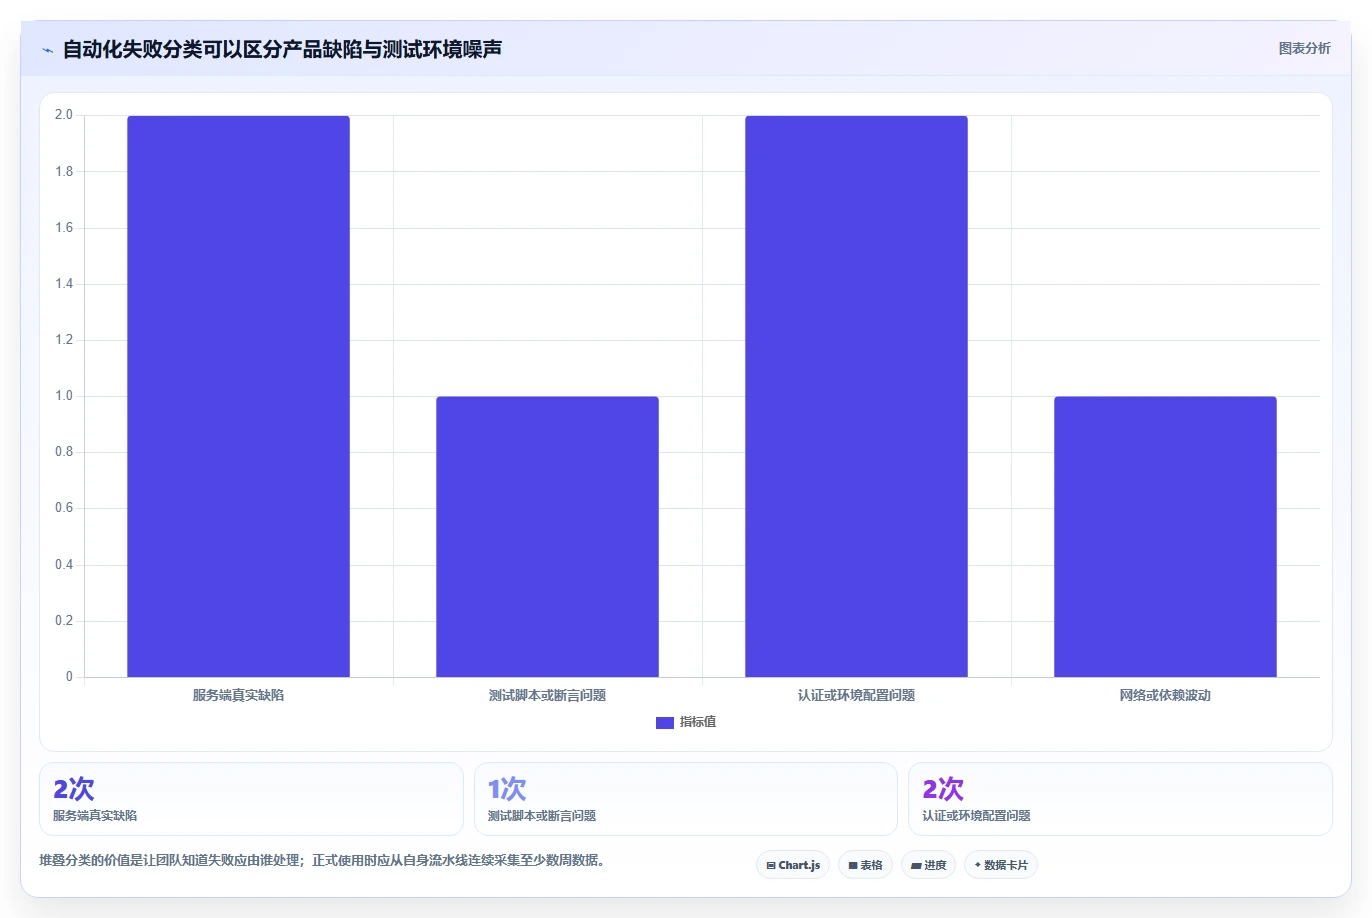Click the title 自动化失败分类可以区分产品缺陷与测试环境噪声
The width and height of the screenshot is (1372, 918).
282,49
